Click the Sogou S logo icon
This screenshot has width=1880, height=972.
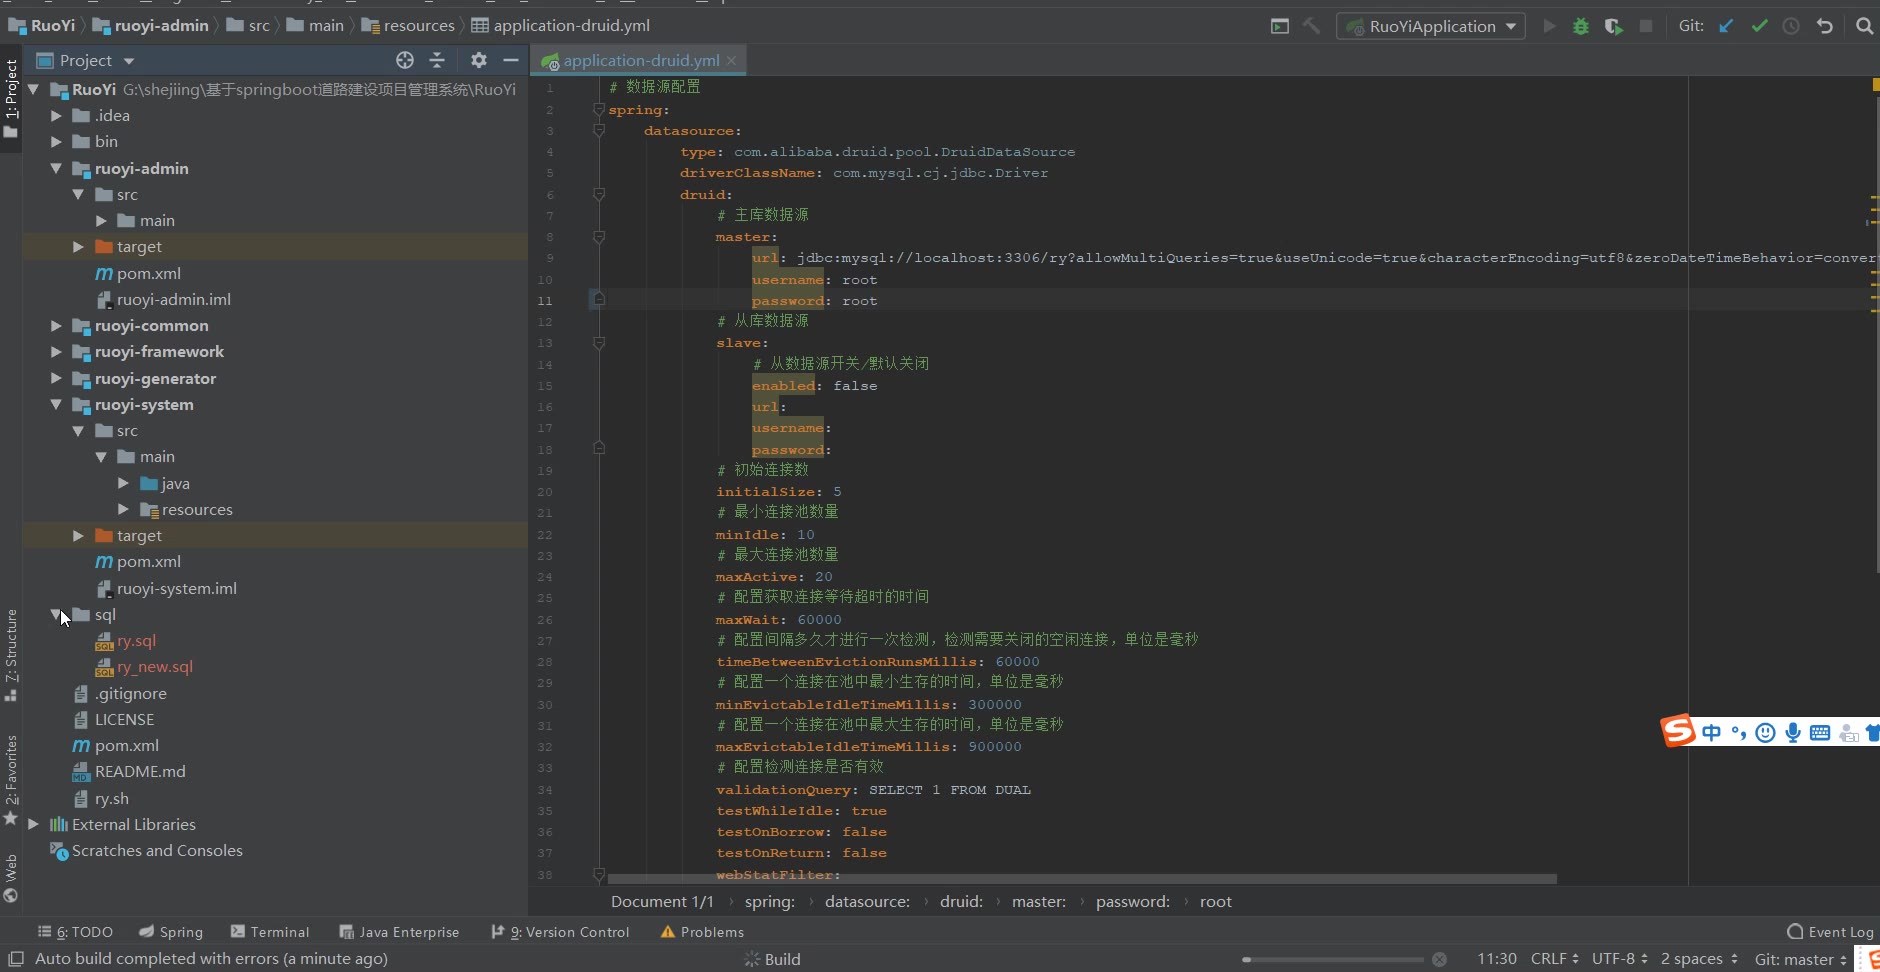[x=1678, y=731]
